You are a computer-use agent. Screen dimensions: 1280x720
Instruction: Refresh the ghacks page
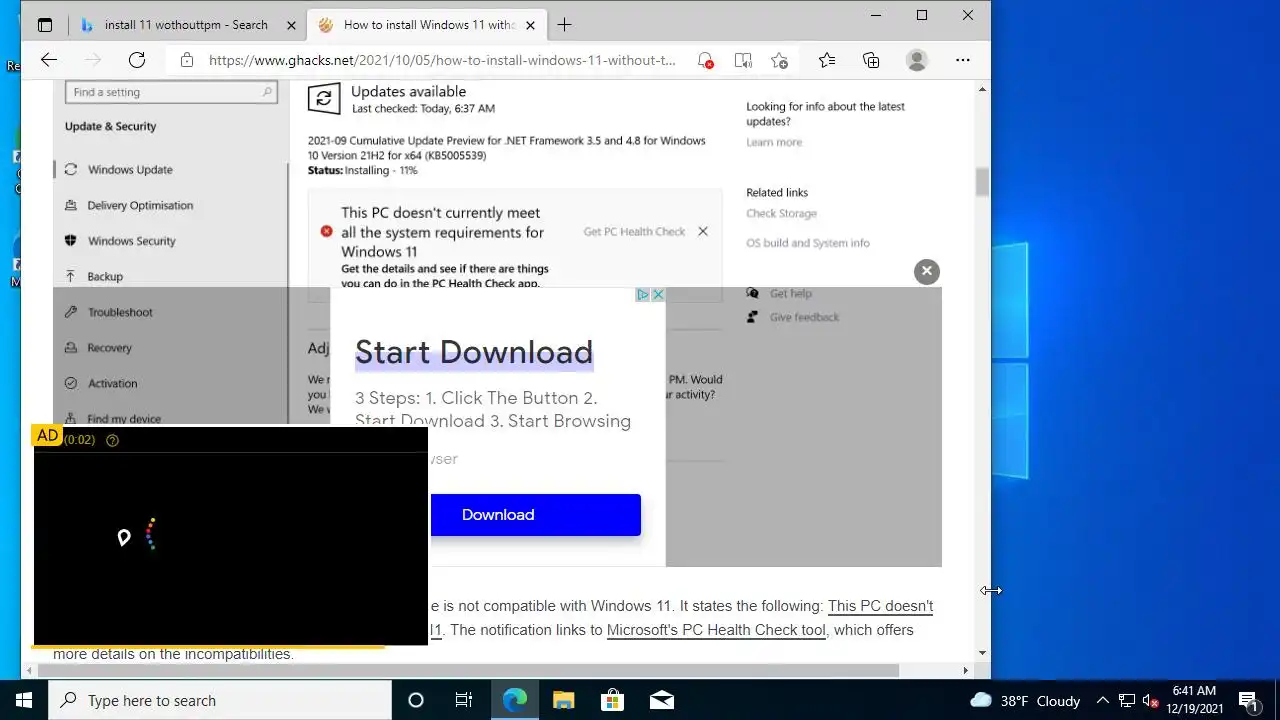(137, 60)
